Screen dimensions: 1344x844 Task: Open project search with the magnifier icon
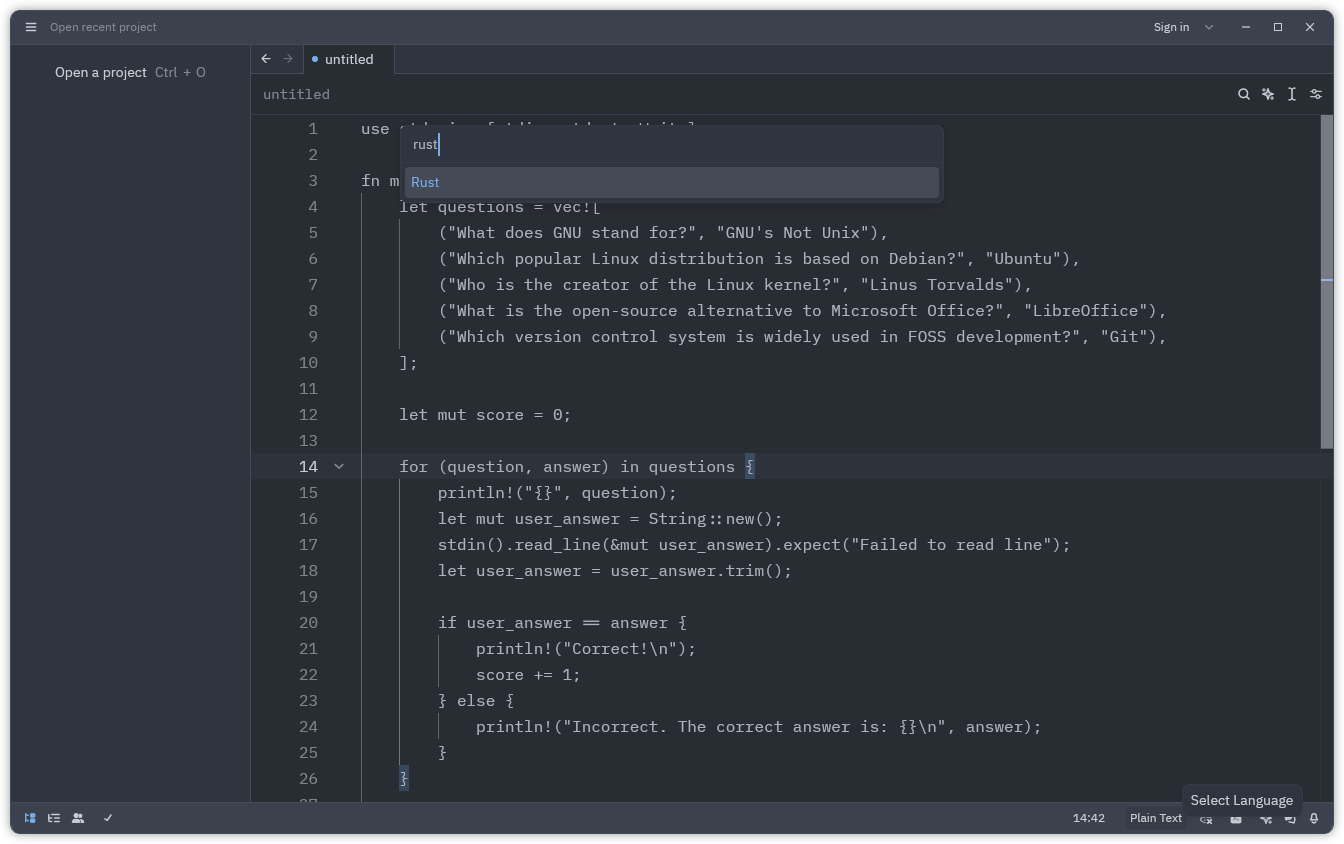[x=1243, y=93]
